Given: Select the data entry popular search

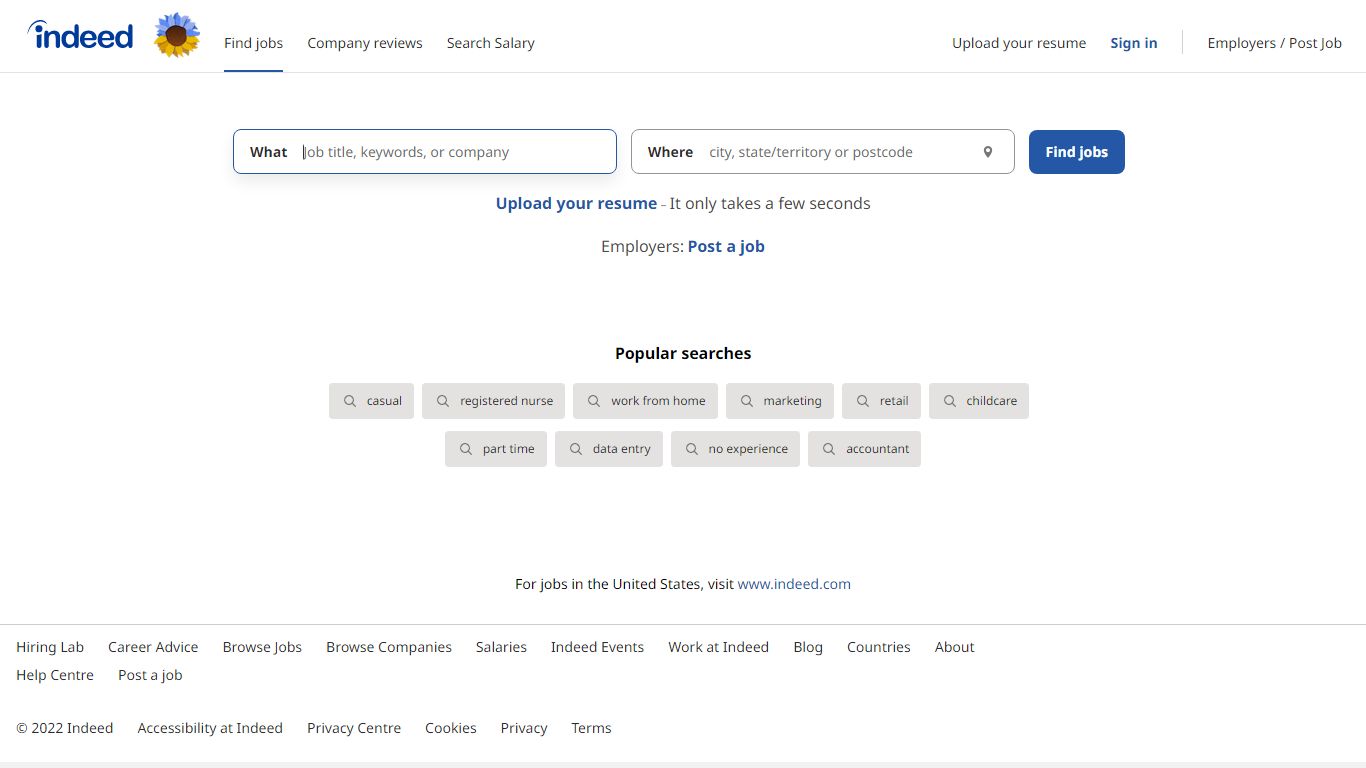Looking at the screenshot, I should click(x=609, y=449).
